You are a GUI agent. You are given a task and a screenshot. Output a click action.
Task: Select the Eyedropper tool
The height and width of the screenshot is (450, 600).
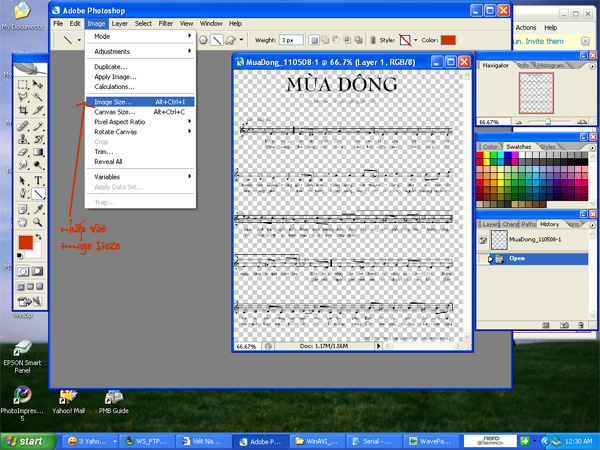tap(38, 209)
